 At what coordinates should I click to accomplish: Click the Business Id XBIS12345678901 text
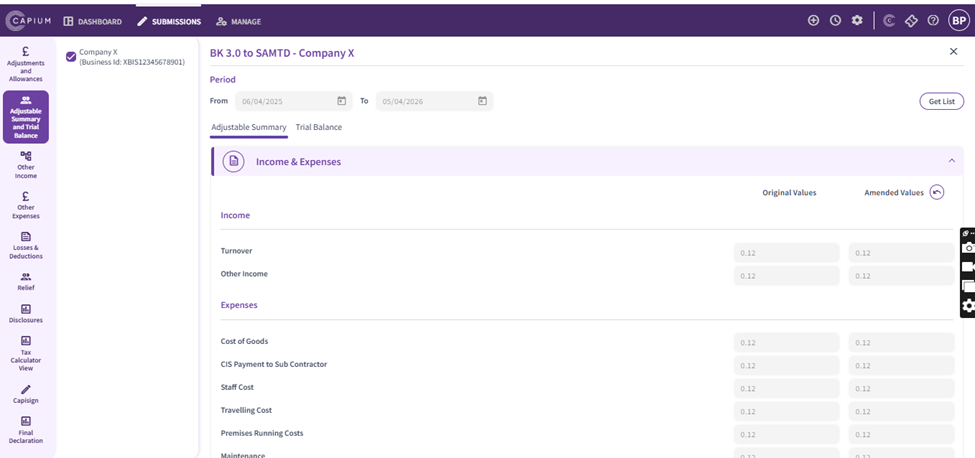point(132,62)
